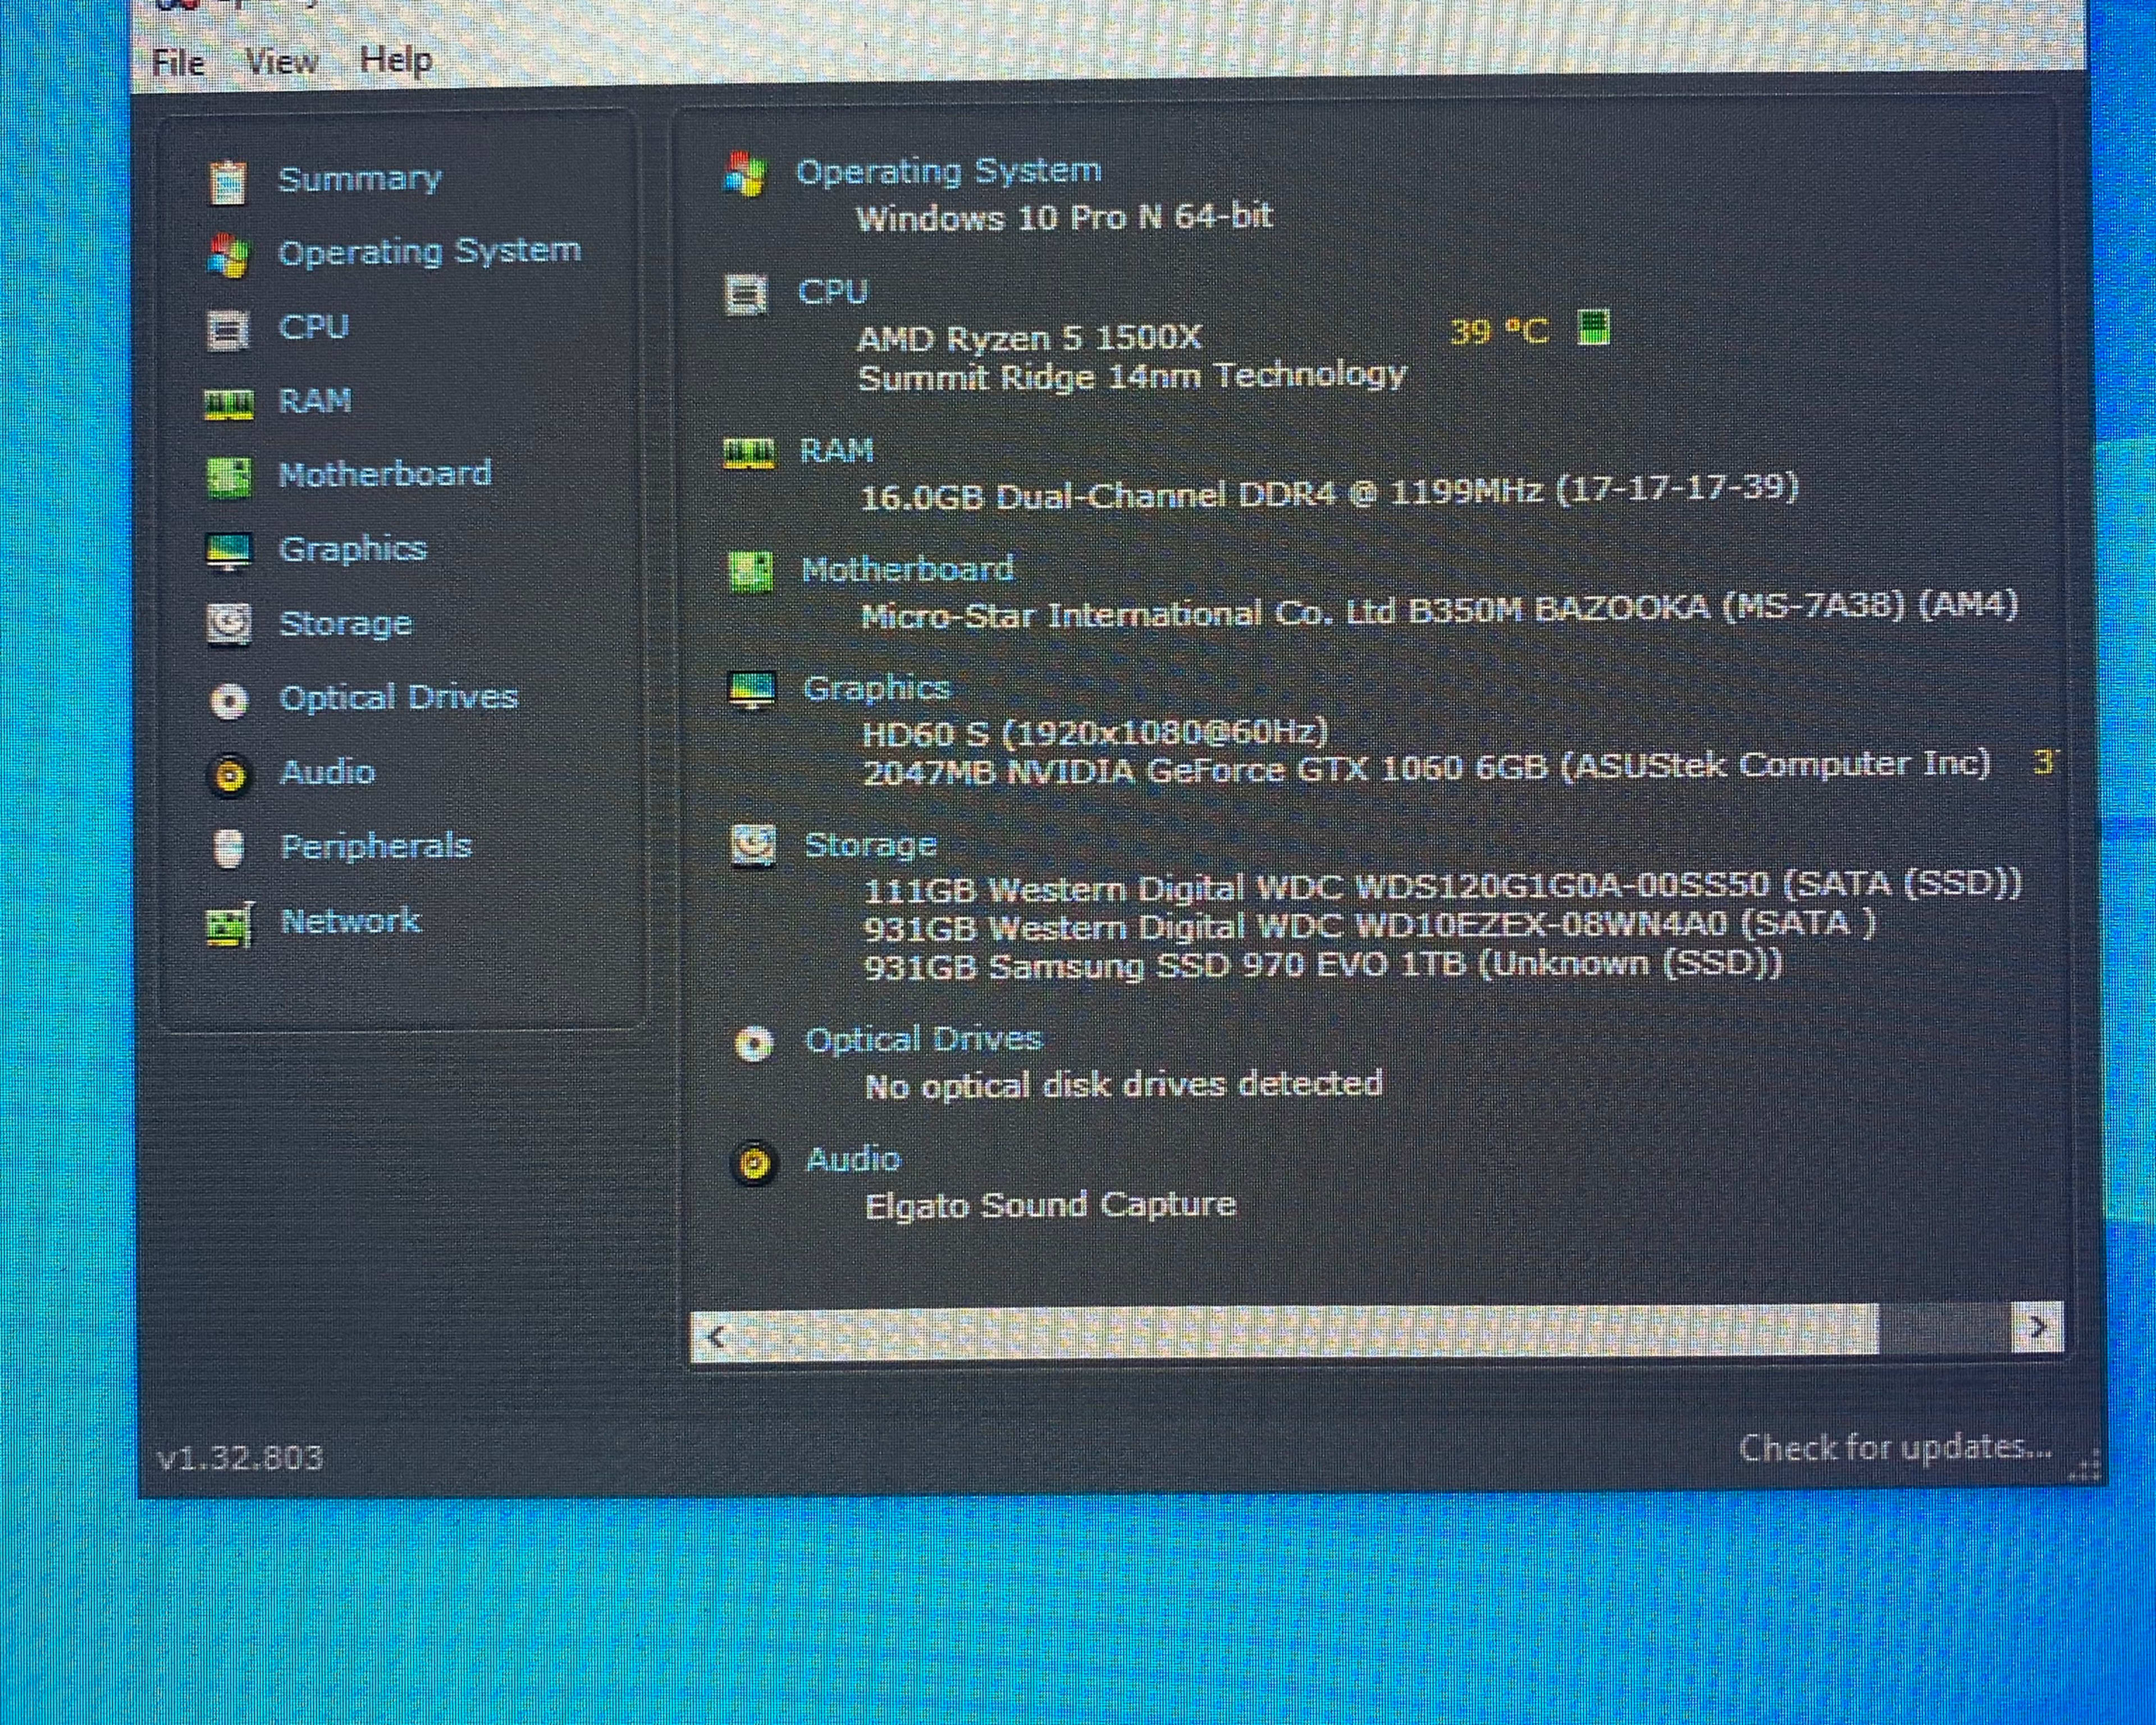2156x1725 pixels.
Task: Click the horizontal scrollbar thumb
Action: tap(1310, 1332)
